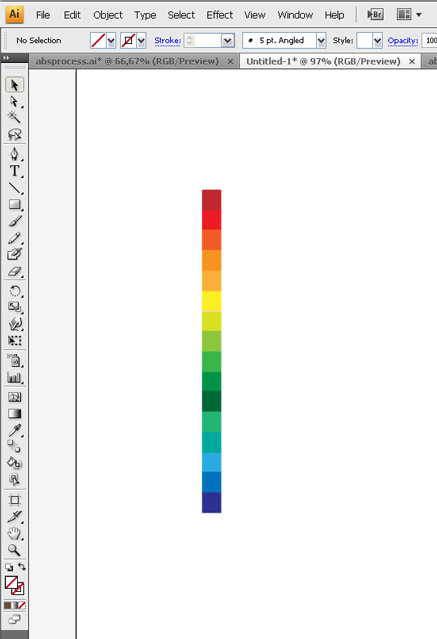Select the Rectangle tool

[x=15, y=204]
